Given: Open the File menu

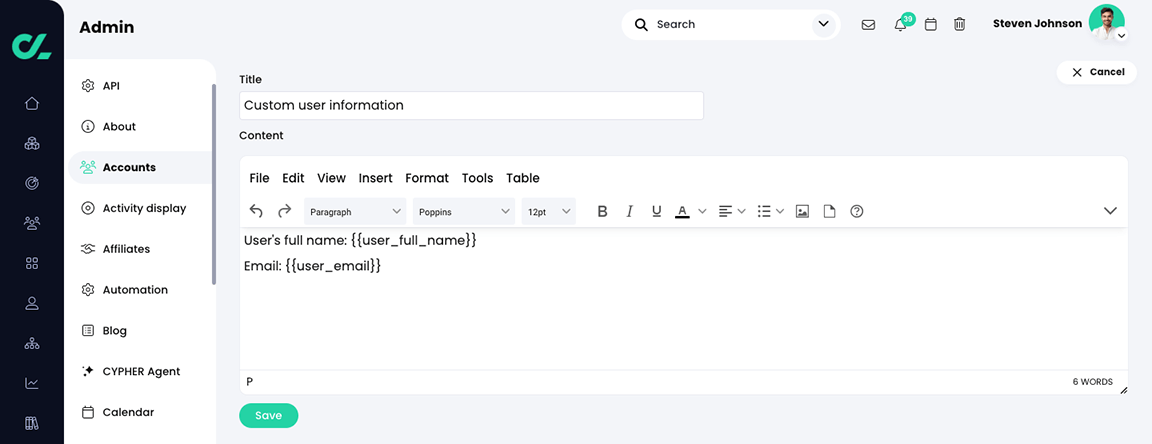Looking at the screenshot, I should click(x=259, y=178).
